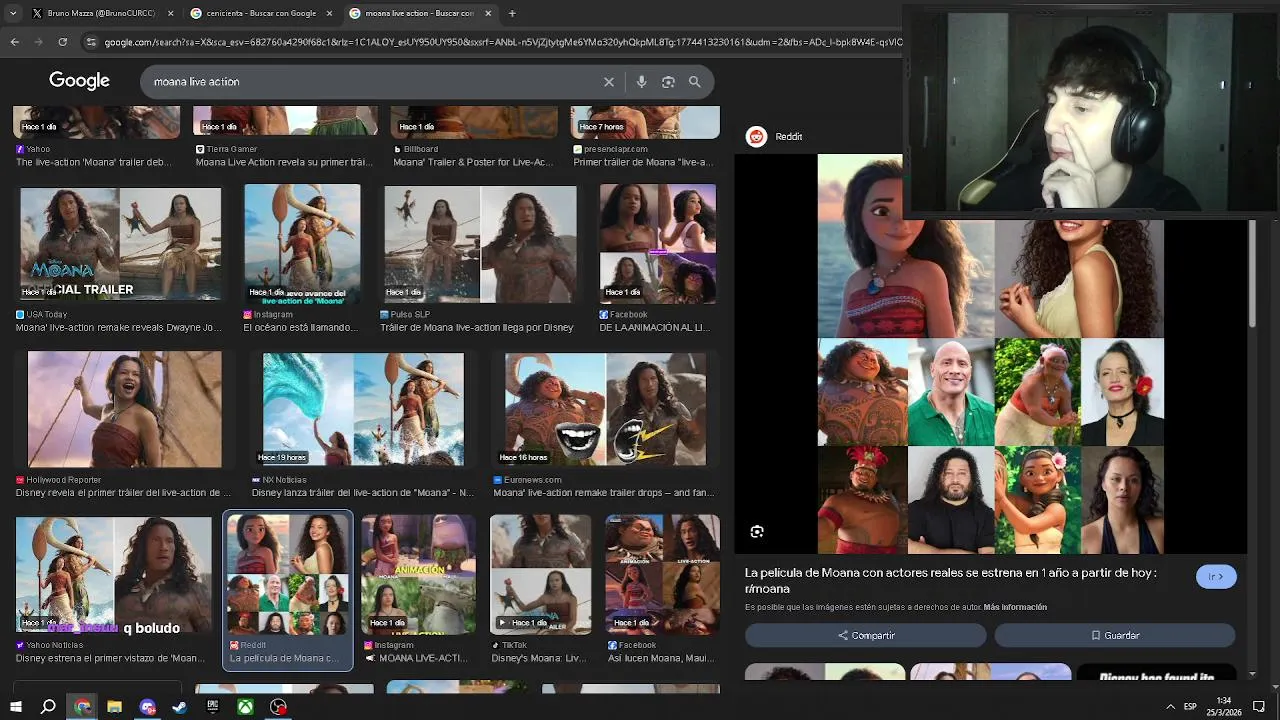
Task: Go to Google home via logo
Action: click(x=79, y=81)
